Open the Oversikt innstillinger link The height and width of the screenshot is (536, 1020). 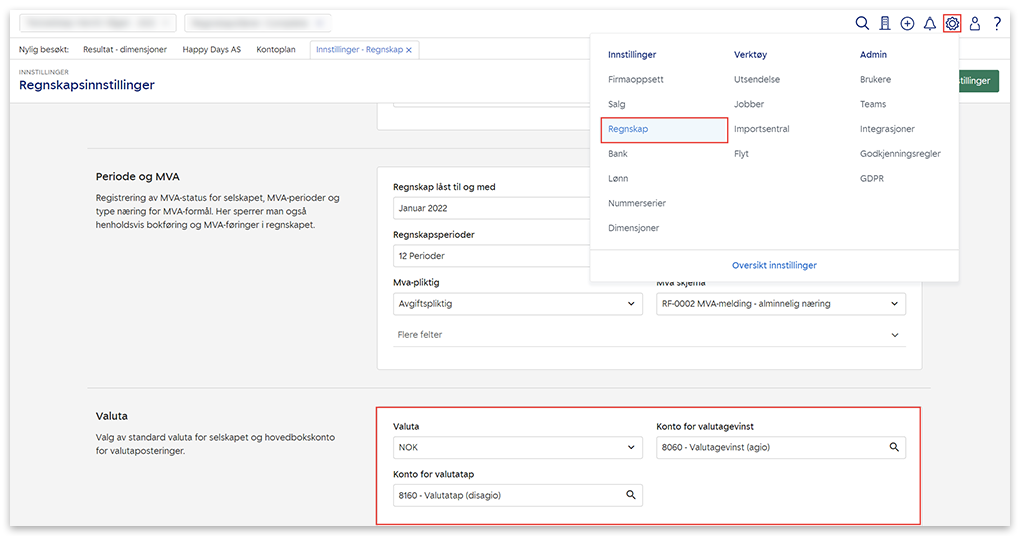[x=774, y=265]
